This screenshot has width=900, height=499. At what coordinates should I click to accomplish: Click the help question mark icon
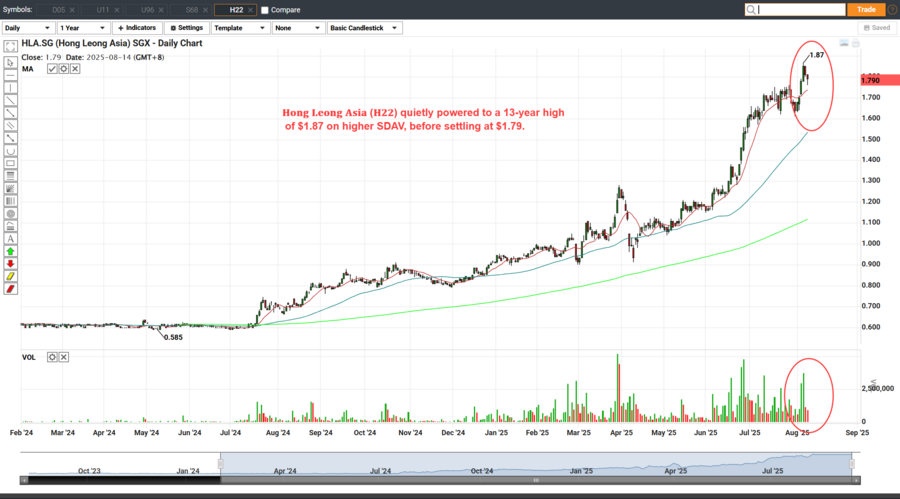click(x=893, y=10)
